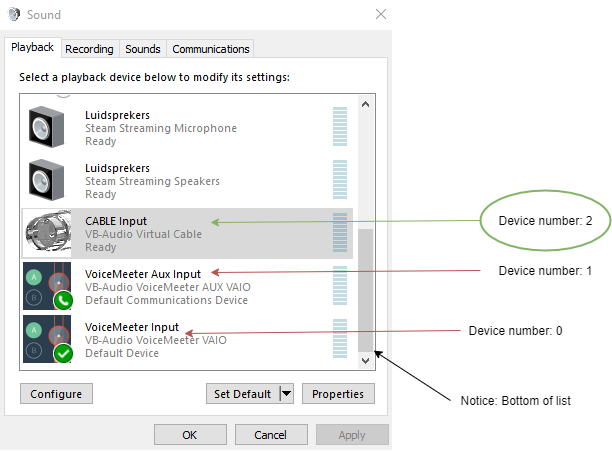The width and height of the screenshot is (612, 451).
Task: Click the 'Default Device' status text
Action: tap(122, 353)
